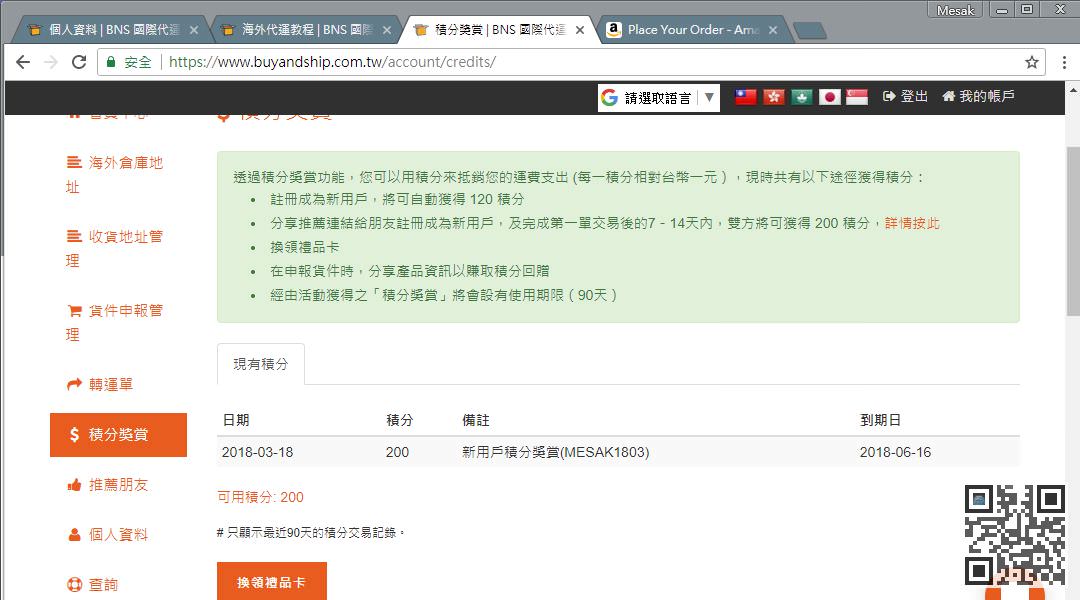Click the Taiwan flag icon
This screenshot has height=600, width=1080.
(x=746, y=97)
